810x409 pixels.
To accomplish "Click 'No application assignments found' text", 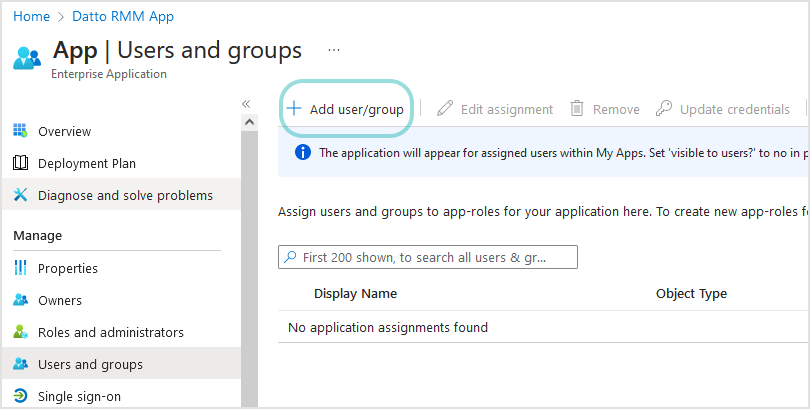I will [388, 327].
